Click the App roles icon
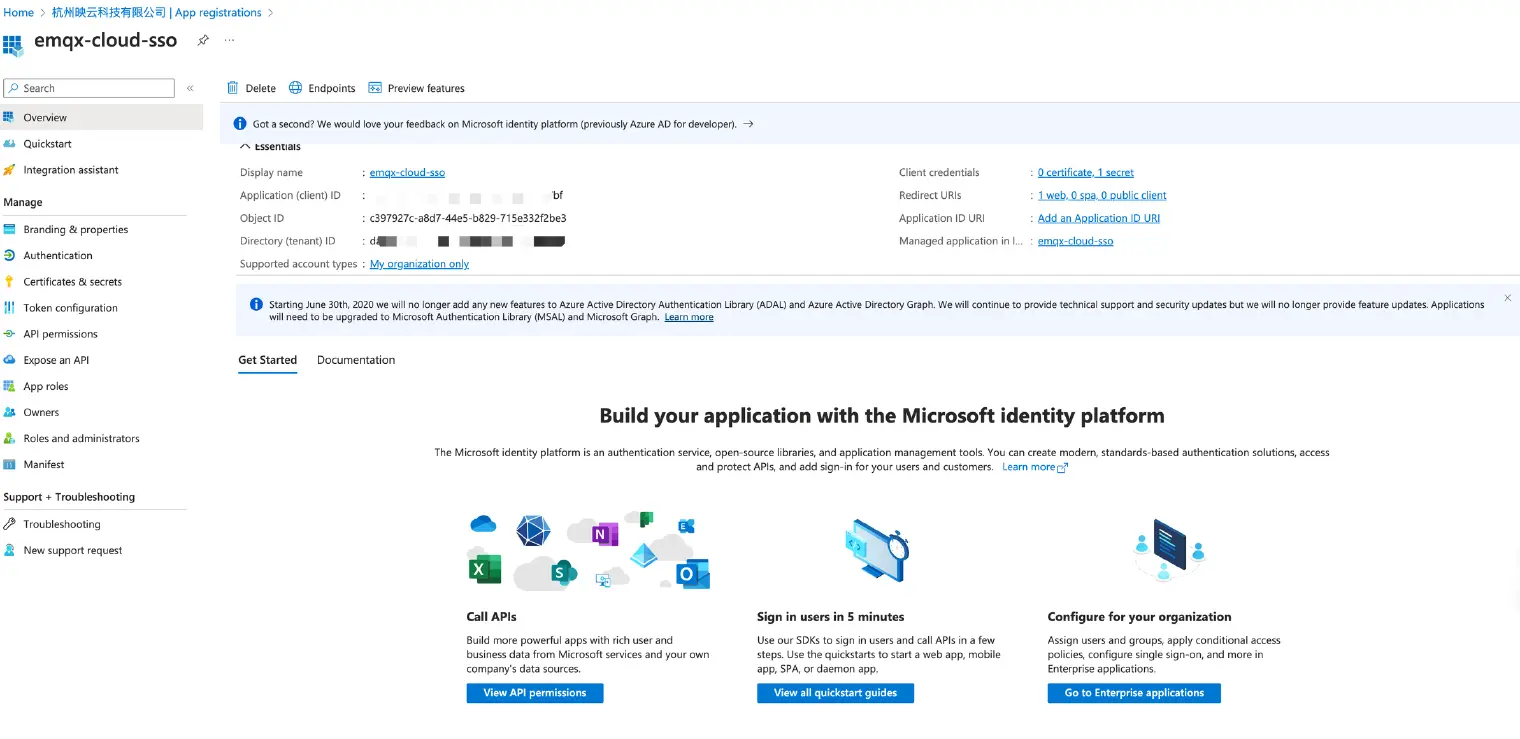The height and width of the screenshot is (739, 1520). (x=9, y=386)
